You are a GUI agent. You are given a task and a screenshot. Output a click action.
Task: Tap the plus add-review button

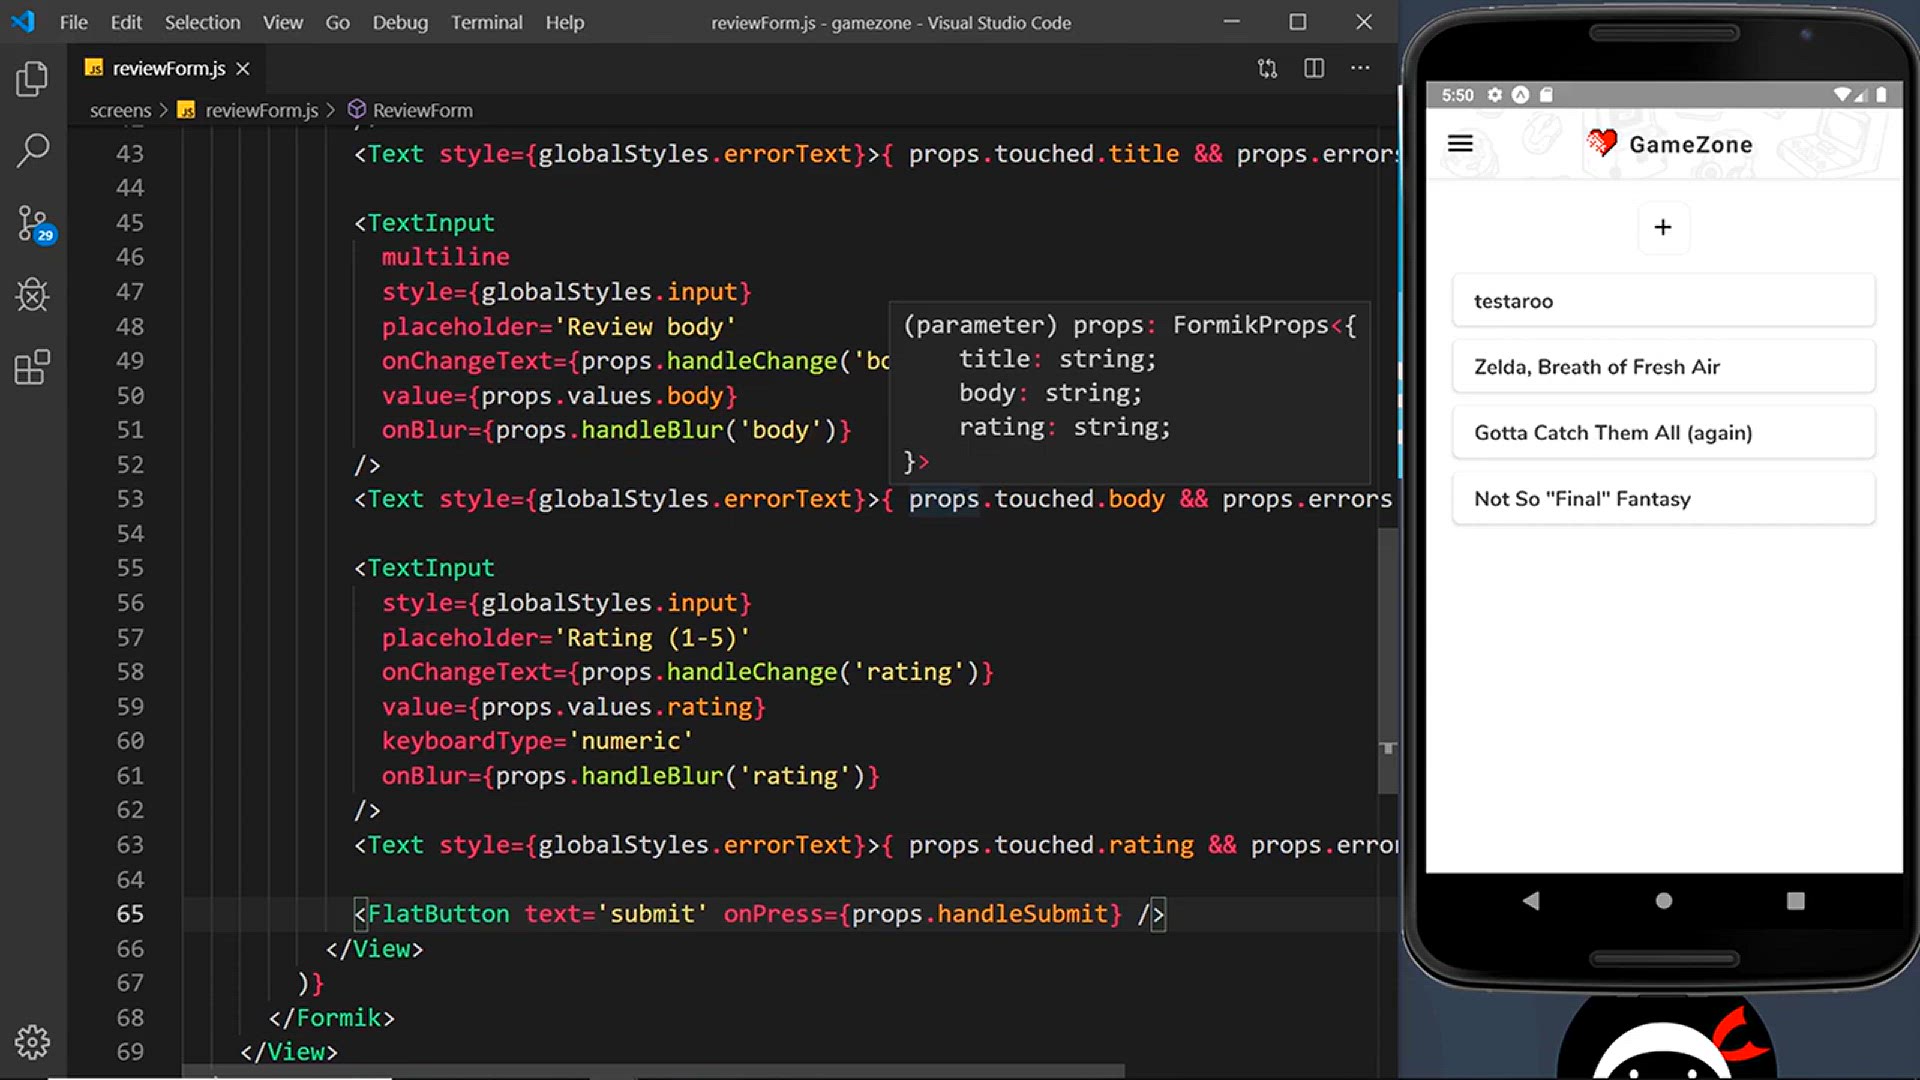[1663, 227]
